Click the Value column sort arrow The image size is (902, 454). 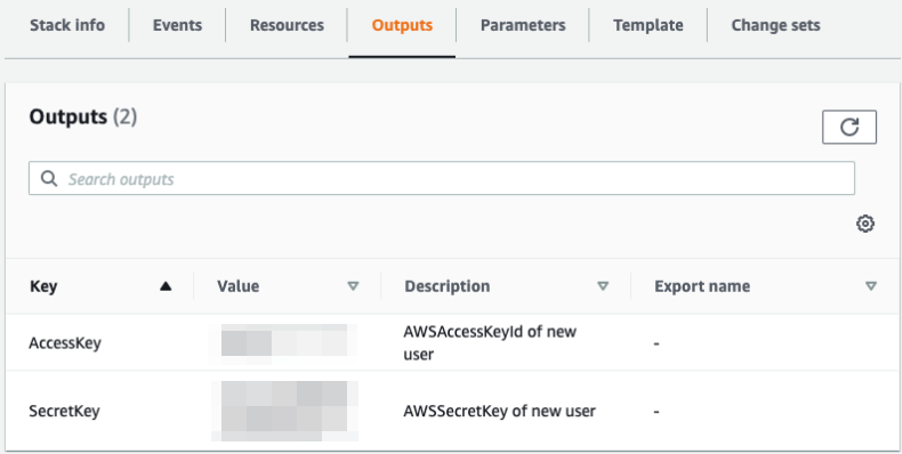click(352, 286)
